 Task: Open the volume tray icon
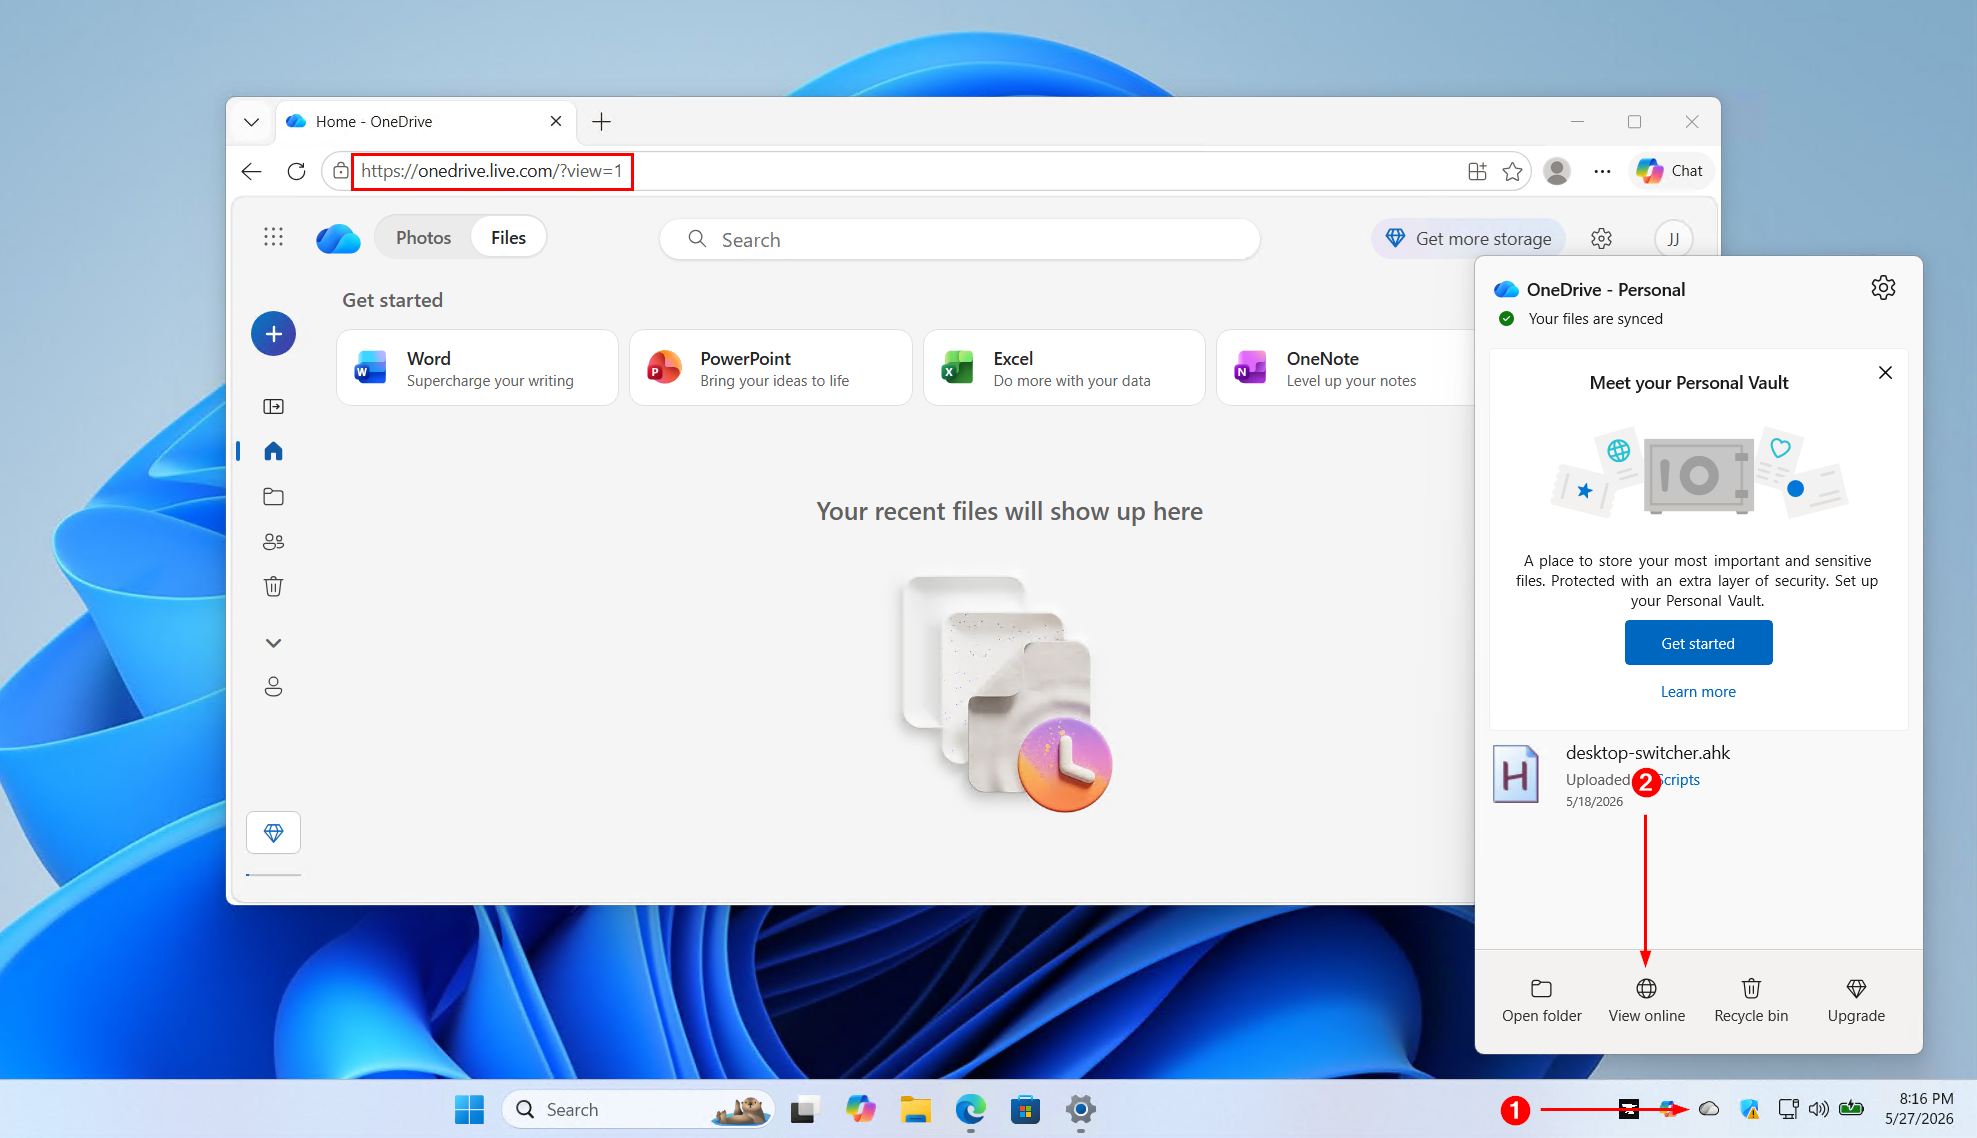(1819, 1108)
